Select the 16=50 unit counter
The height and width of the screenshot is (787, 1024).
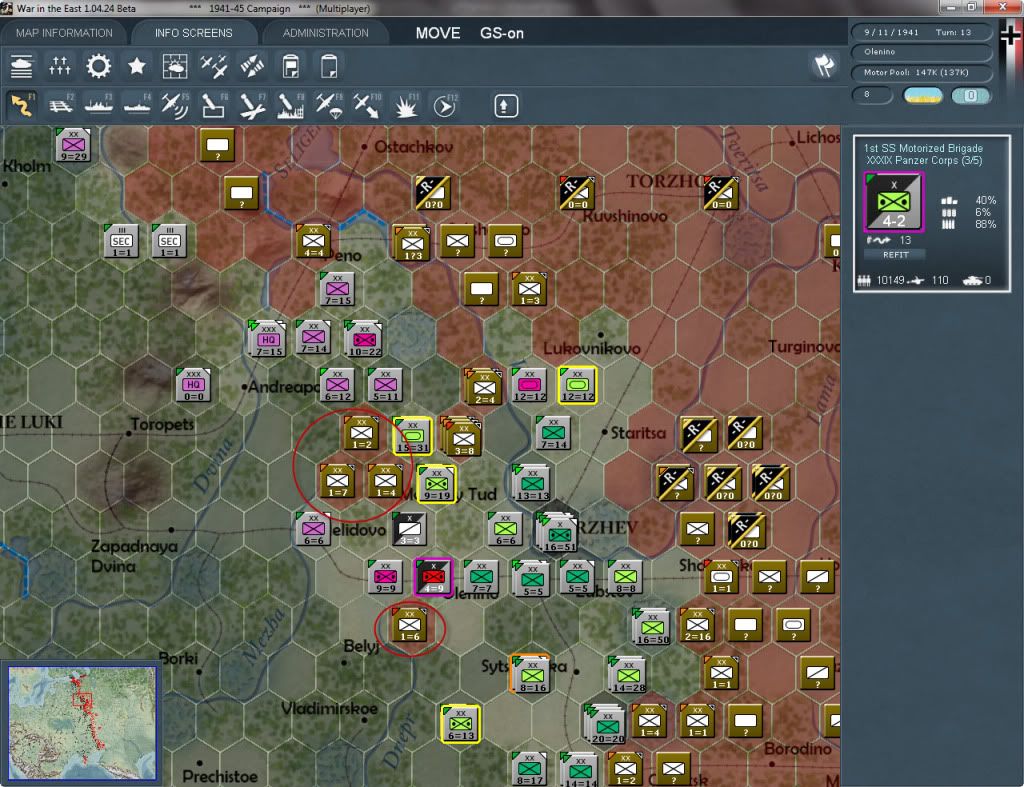point(652,627)
